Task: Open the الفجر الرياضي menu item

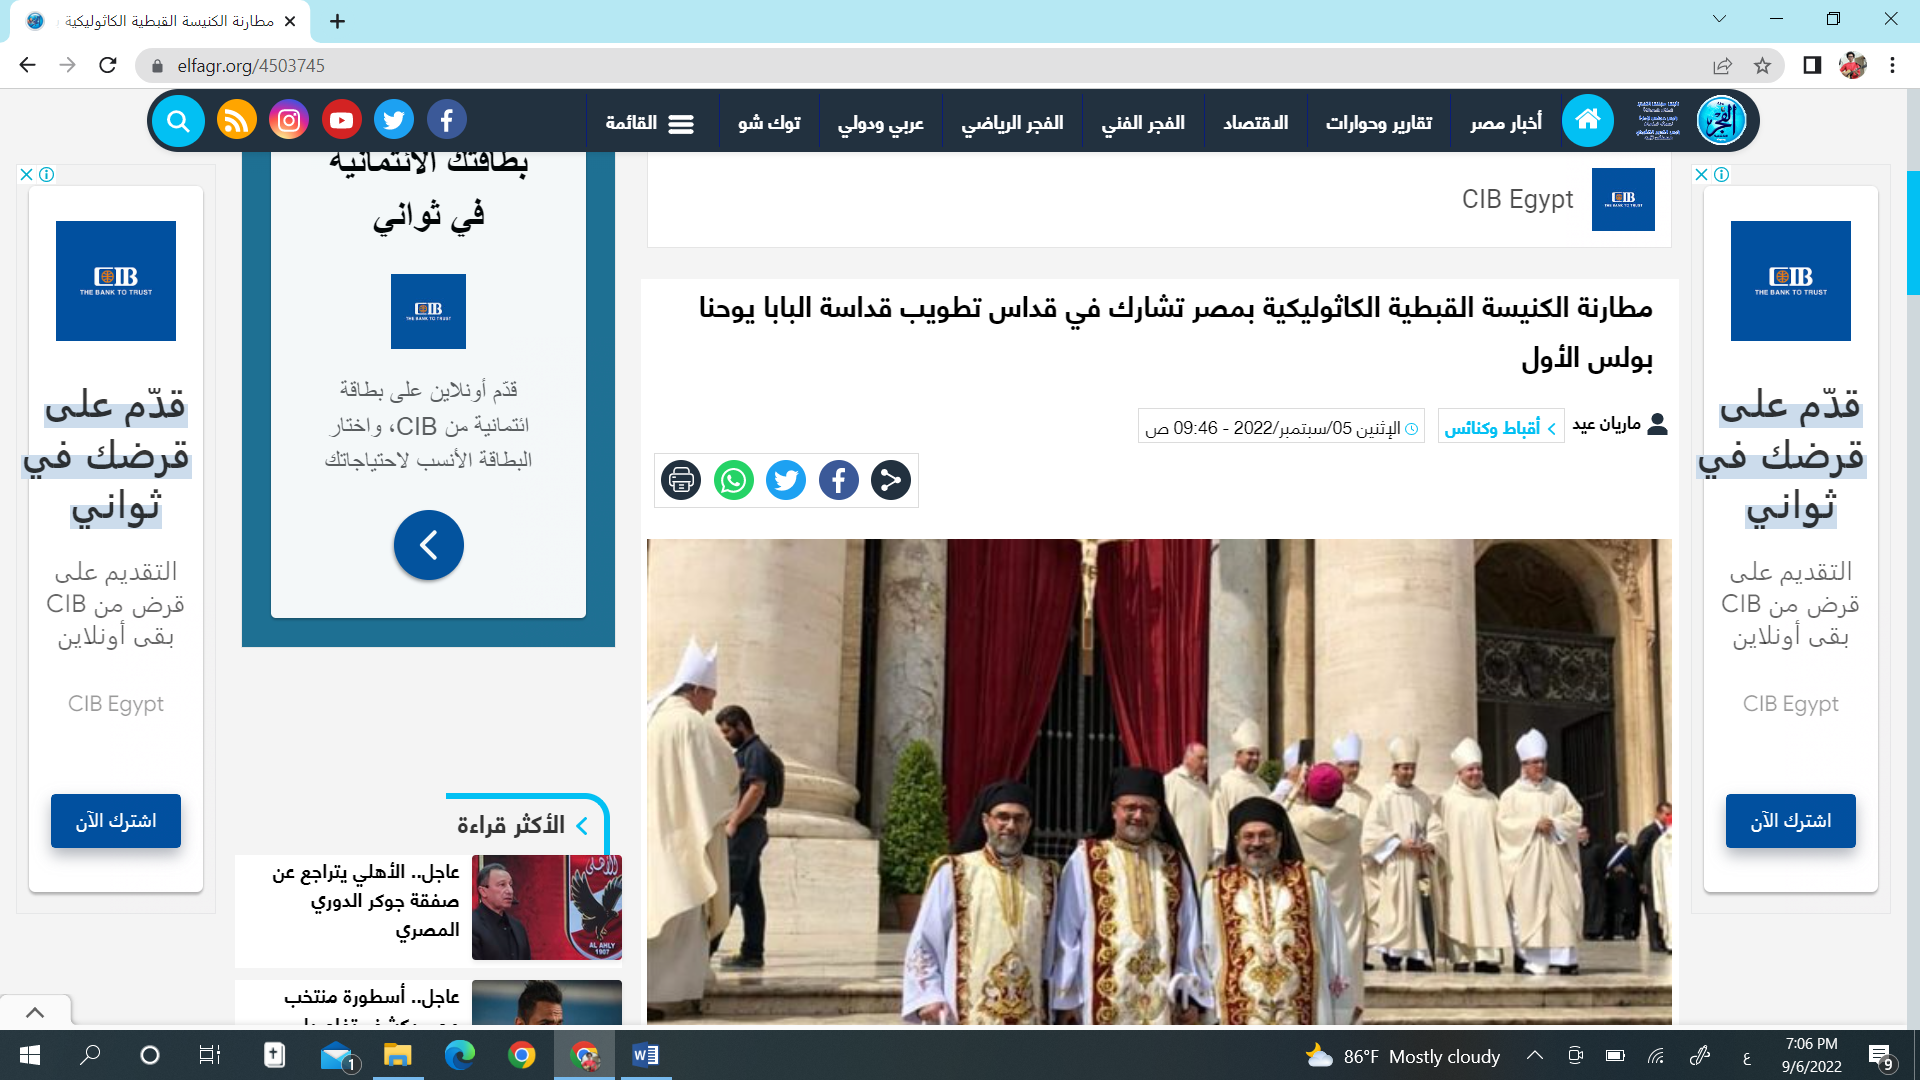Action: (1012, 122)
